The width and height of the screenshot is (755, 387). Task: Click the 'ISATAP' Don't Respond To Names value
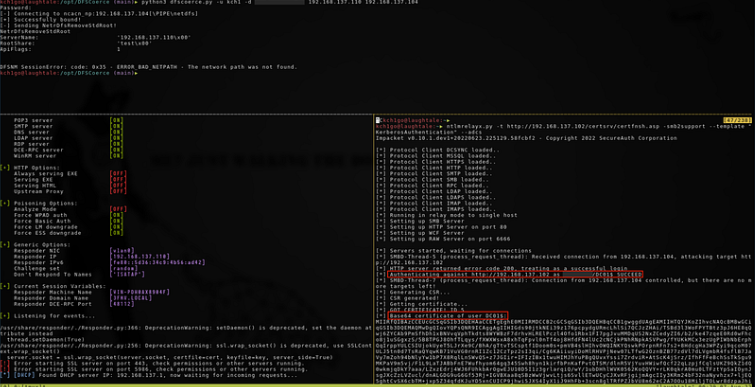(128, 274)
